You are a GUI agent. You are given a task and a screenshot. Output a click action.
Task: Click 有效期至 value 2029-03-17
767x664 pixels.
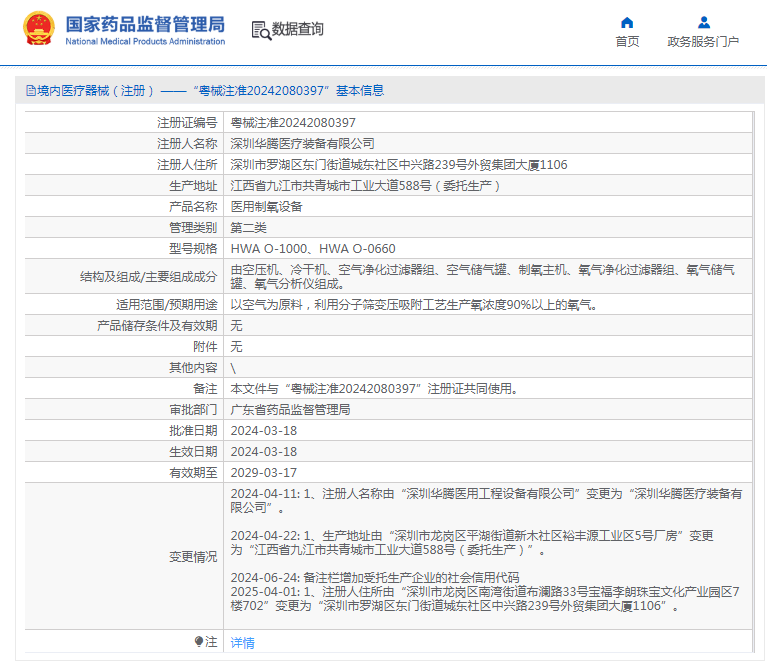[x=264, y=473]
